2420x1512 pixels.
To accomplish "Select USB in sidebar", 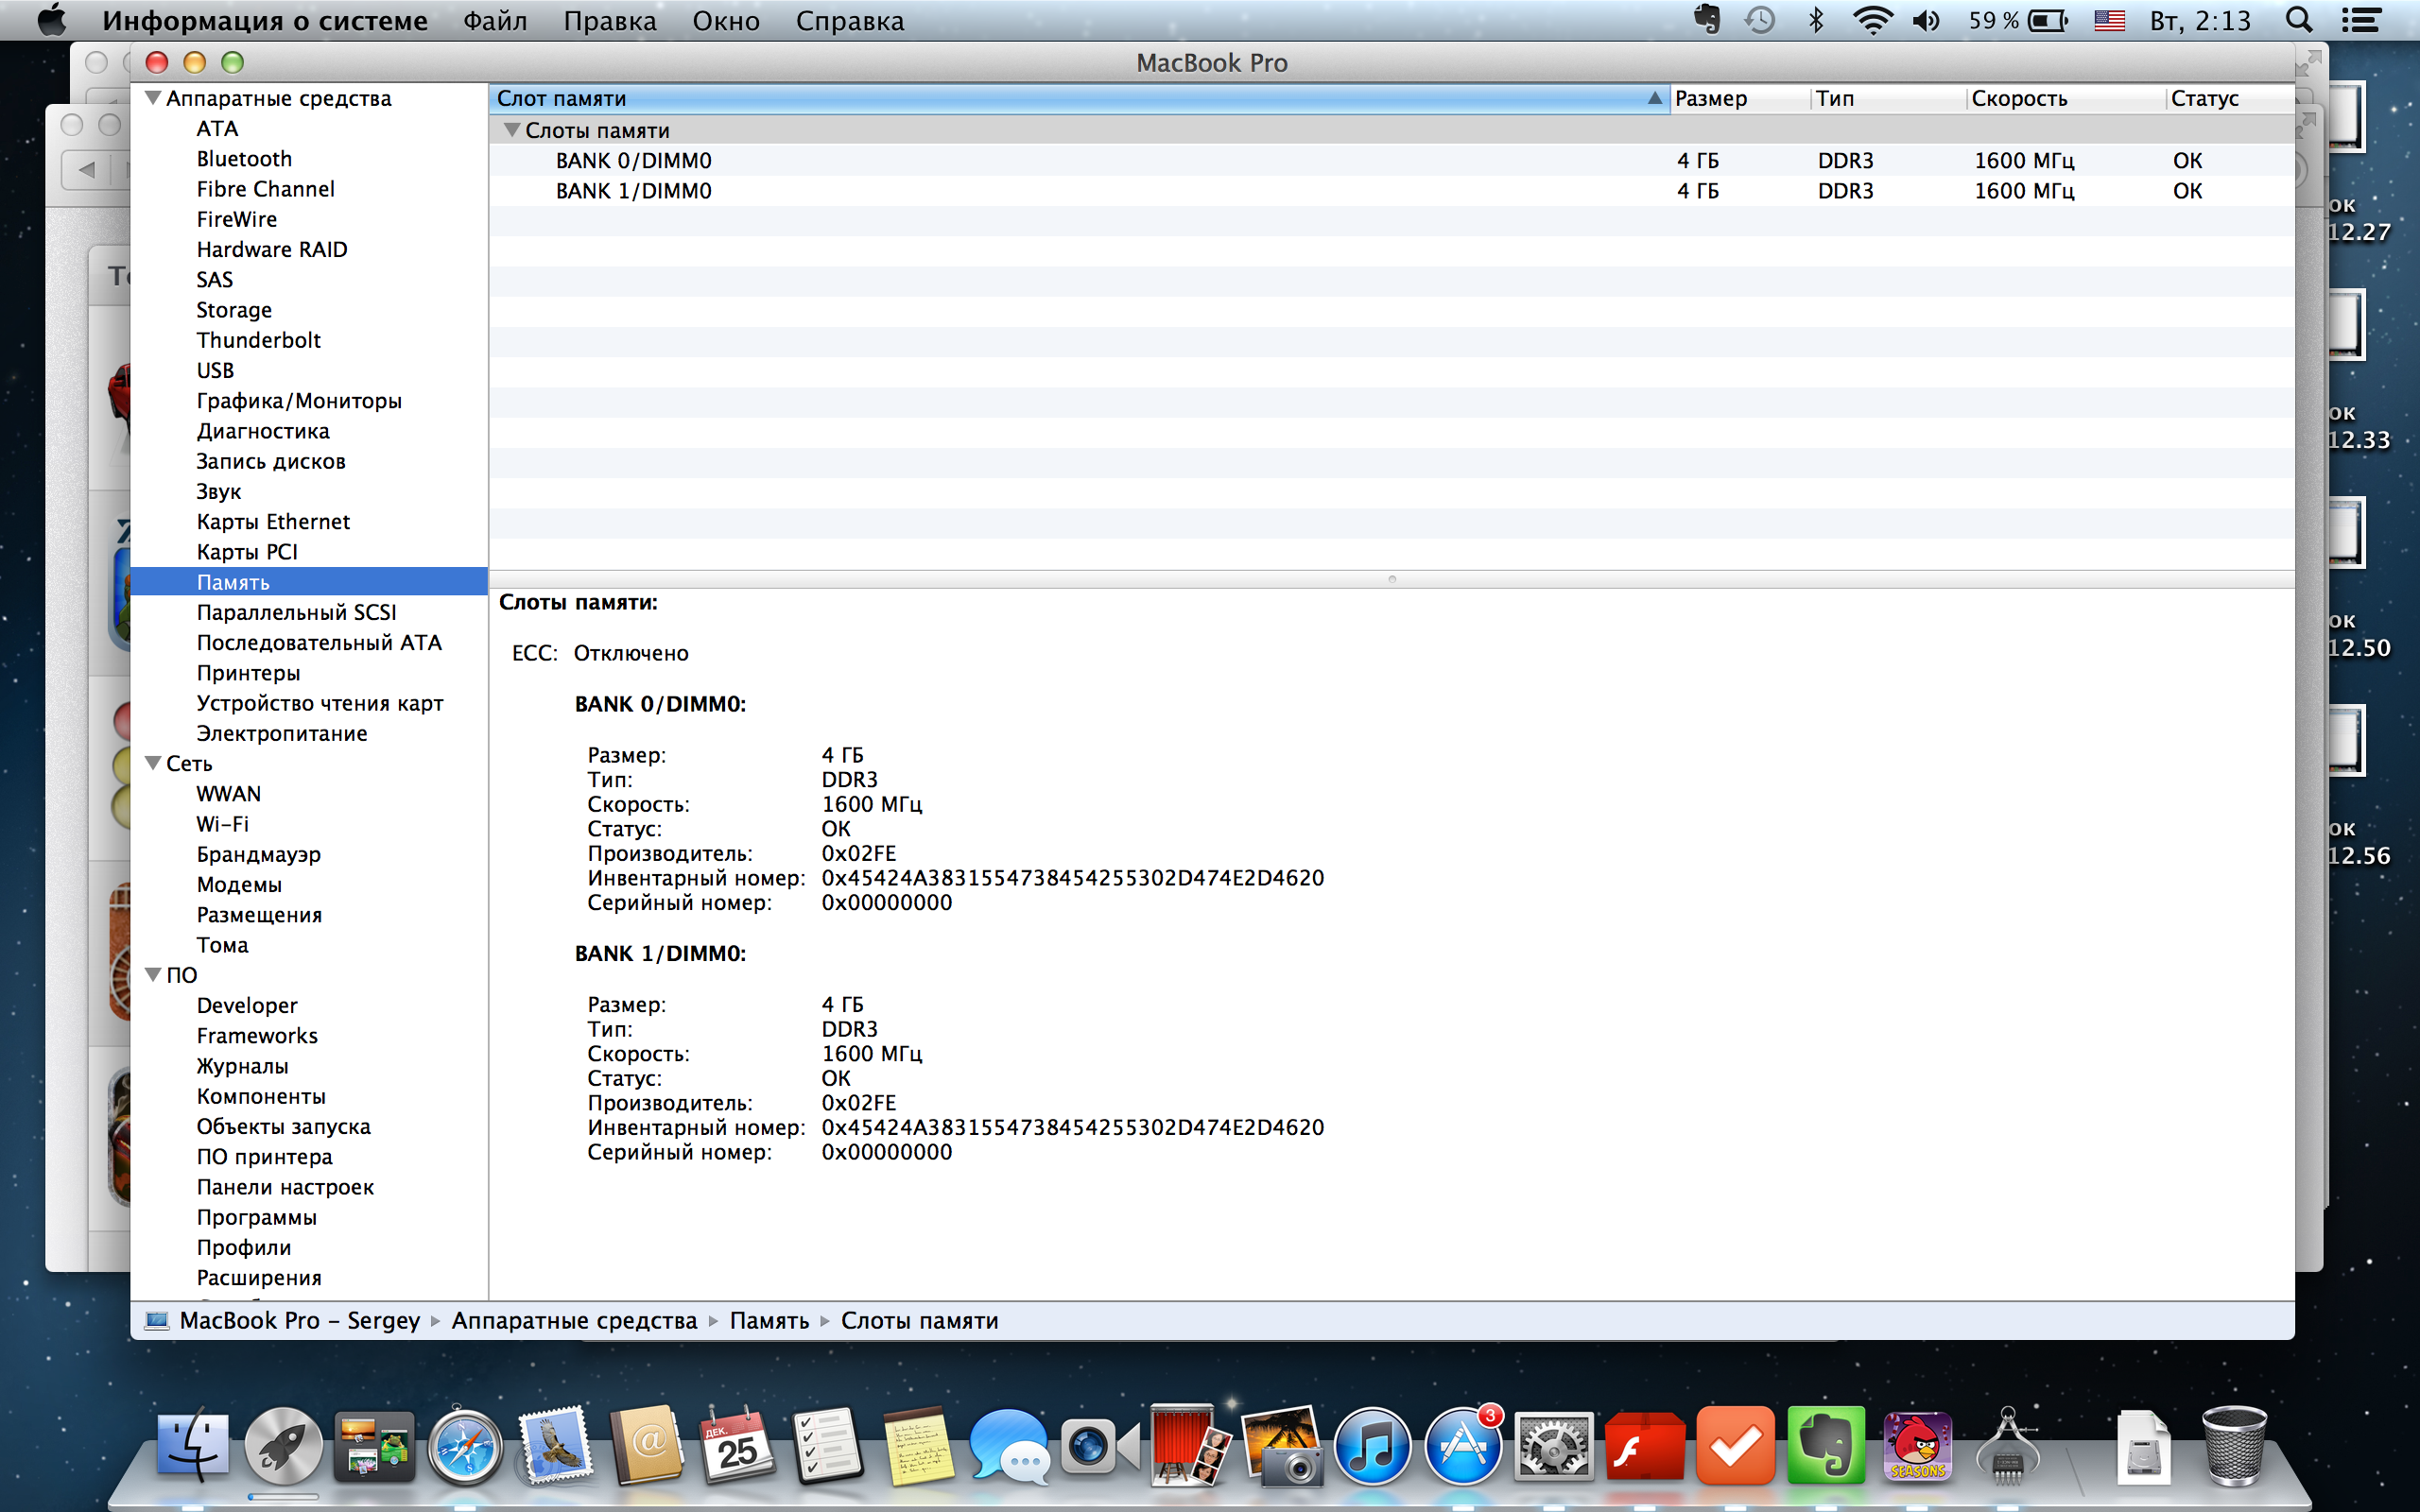I will point(215,370).
